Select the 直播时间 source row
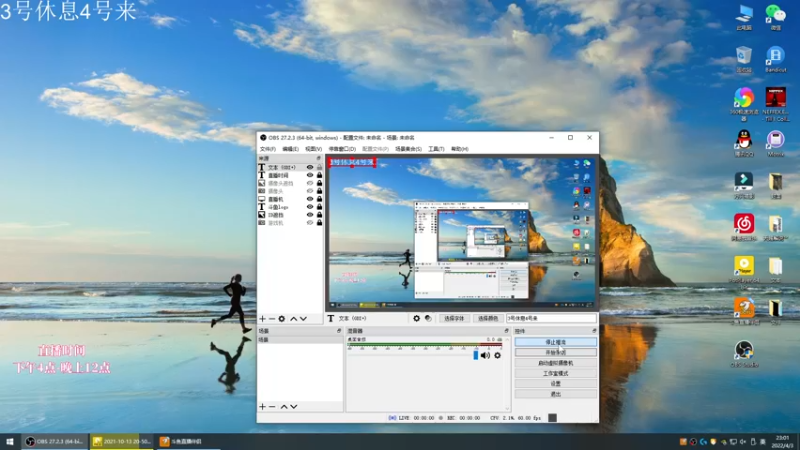Viewport: 800px width, 450px height. click(x=290, y=175)
